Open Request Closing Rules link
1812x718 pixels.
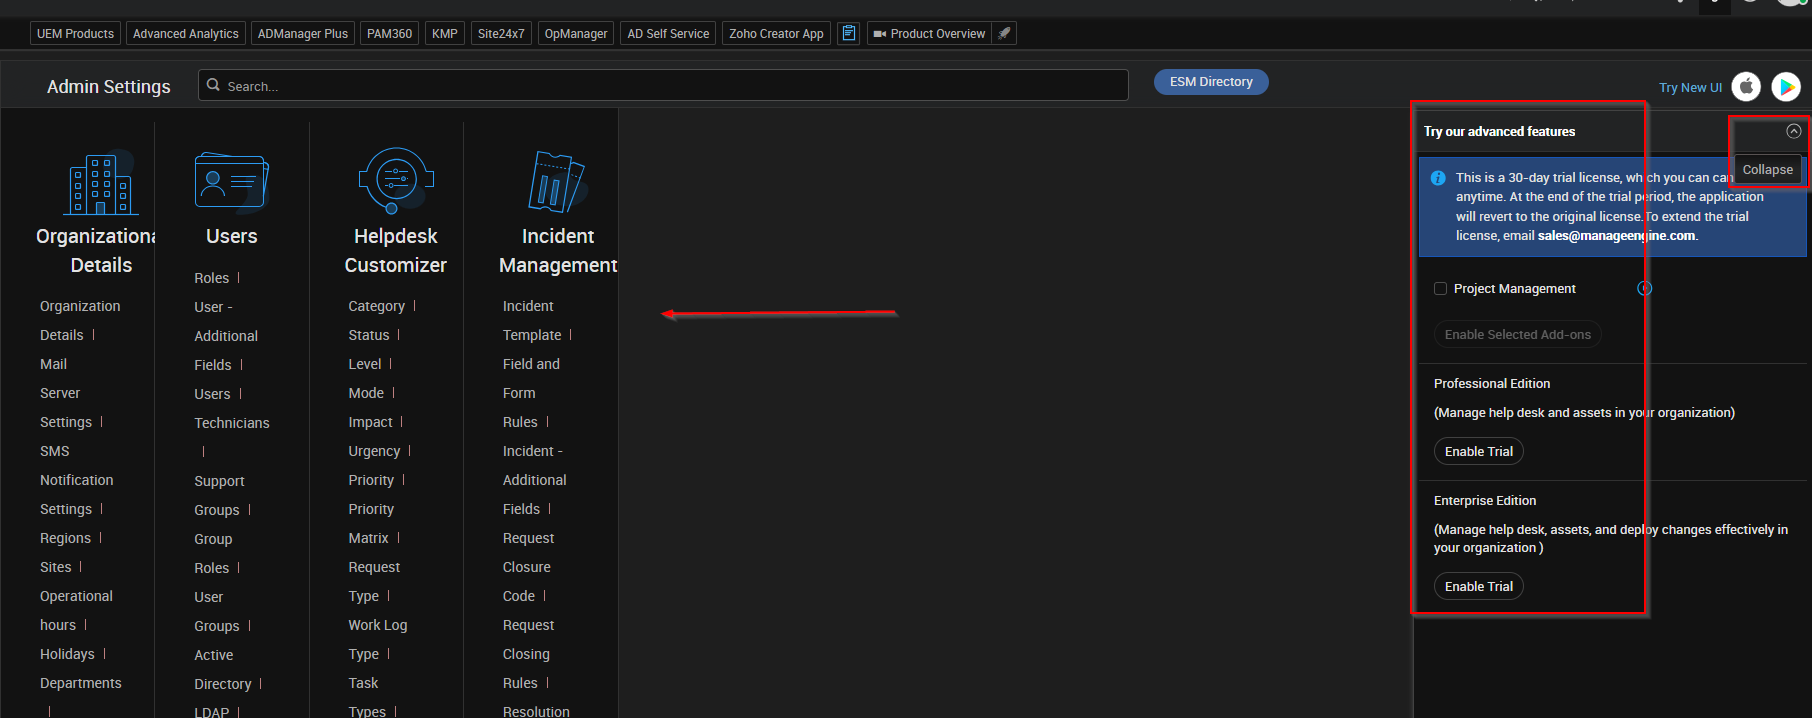coord(528,654)
